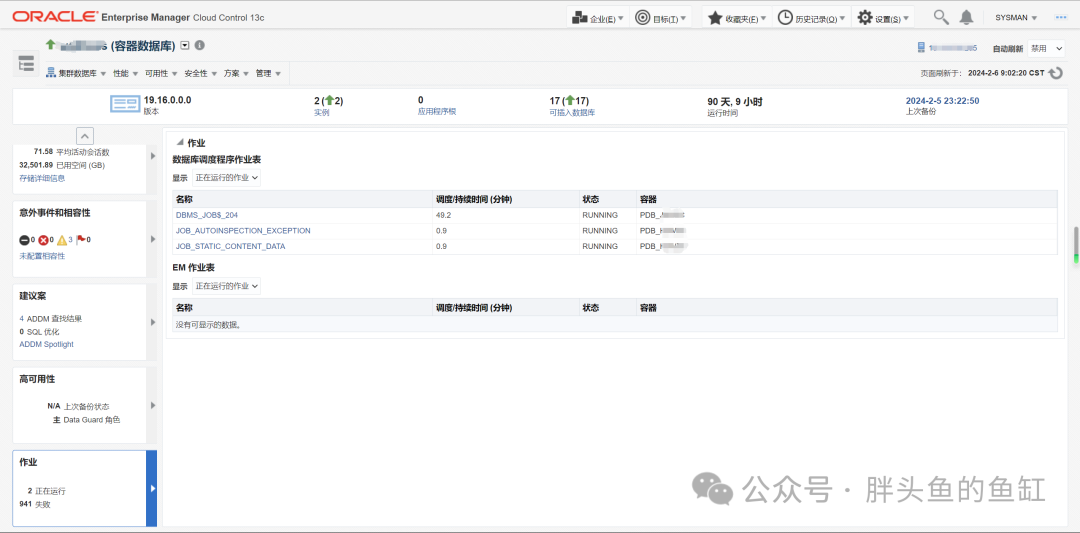Open the 企业(E) Enterprise menu
The image size is (1080, 533).
point(598,18)
